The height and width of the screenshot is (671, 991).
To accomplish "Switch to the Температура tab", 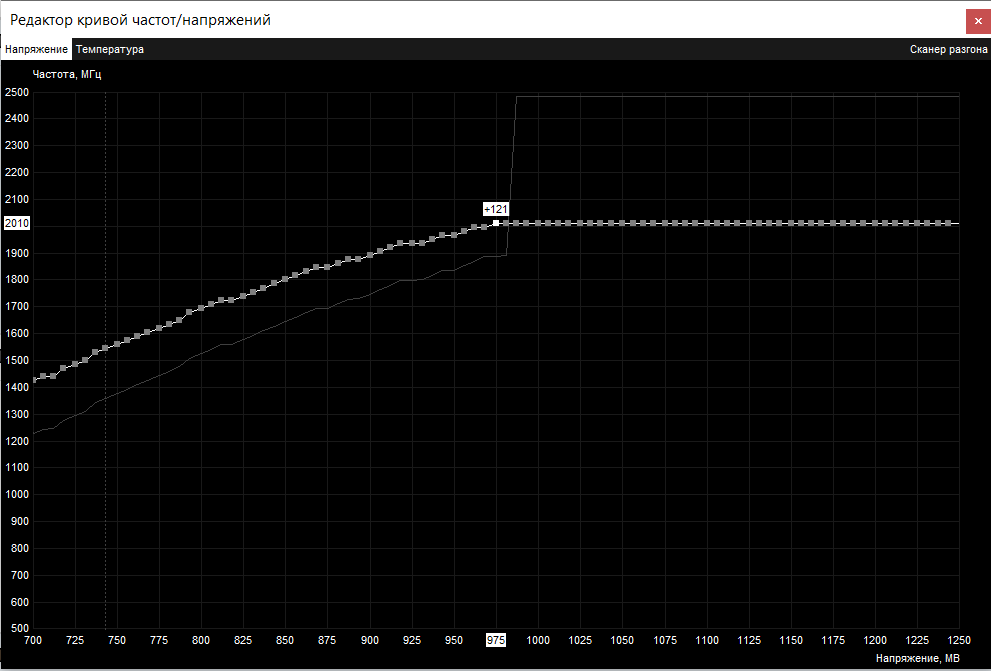I will pos(110,49).
